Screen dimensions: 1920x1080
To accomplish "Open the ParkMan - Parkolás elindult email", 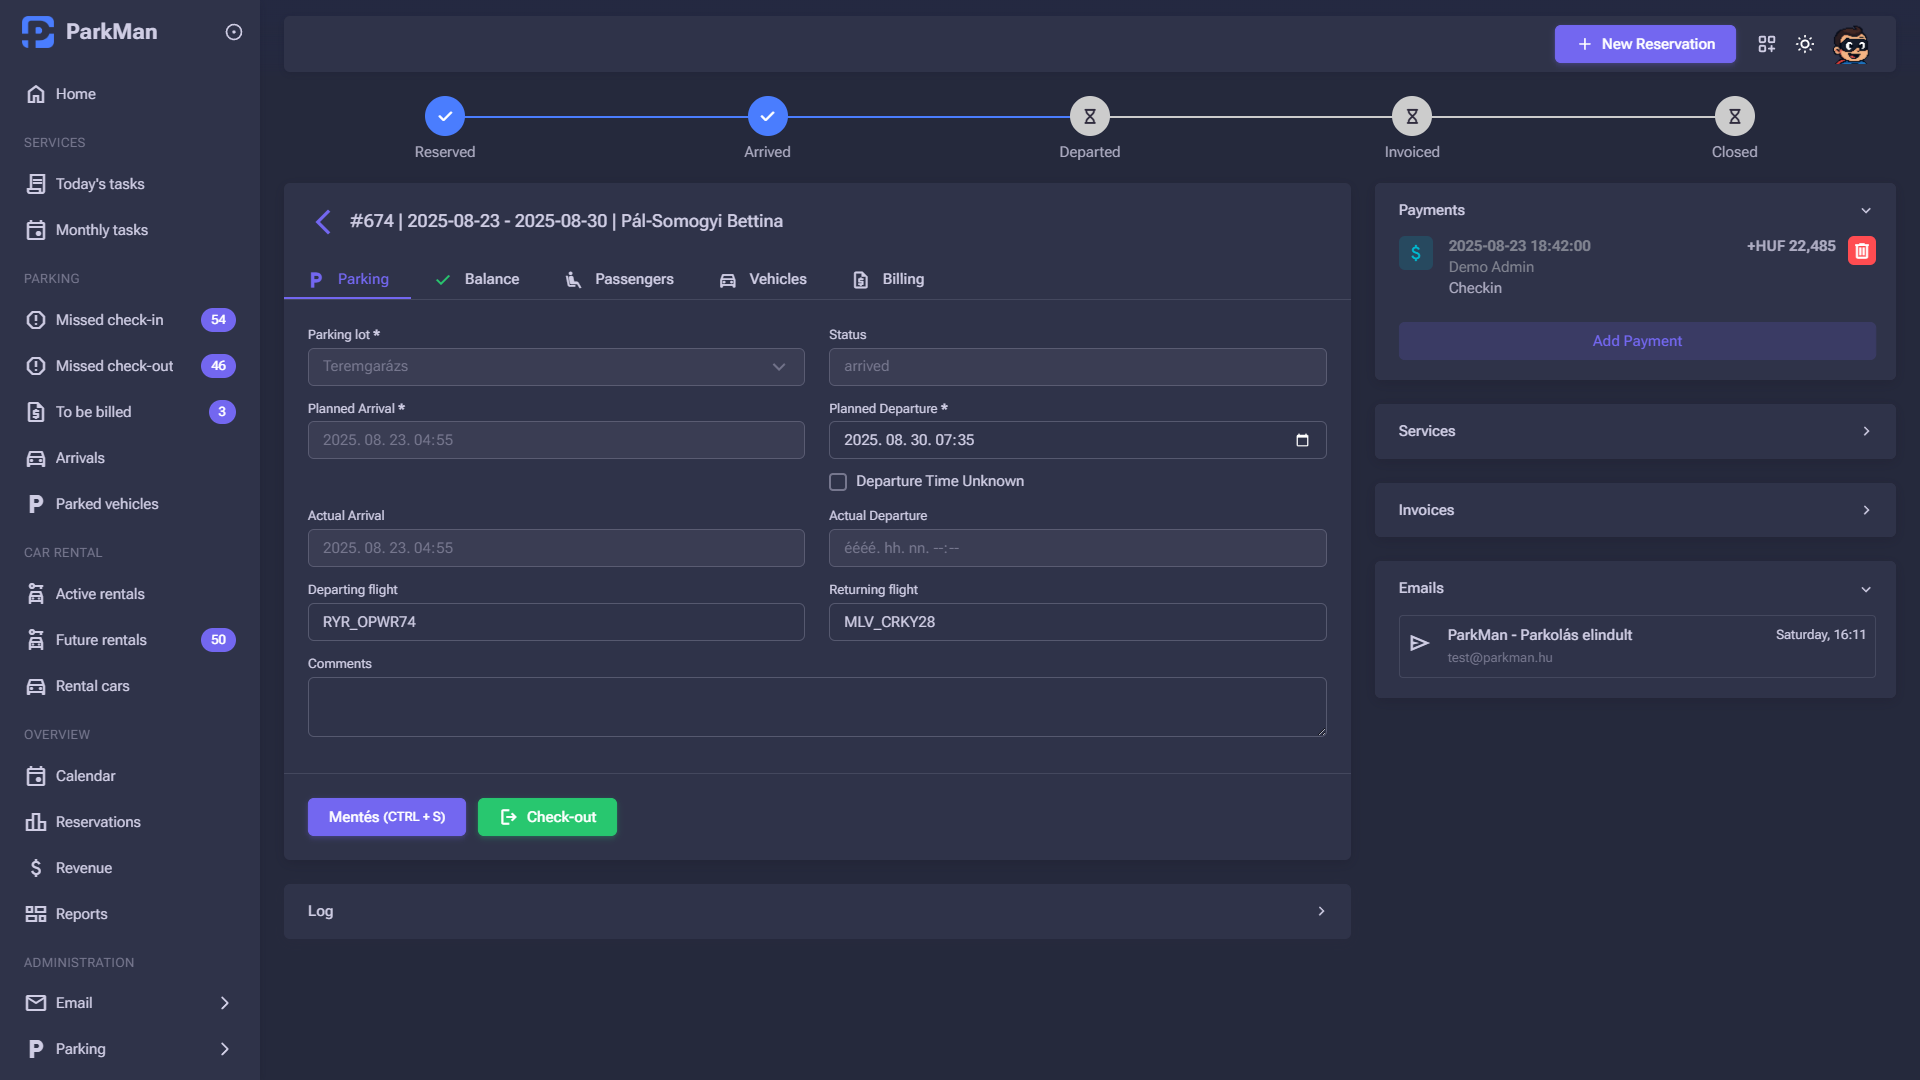I will tap(1637, 646).
